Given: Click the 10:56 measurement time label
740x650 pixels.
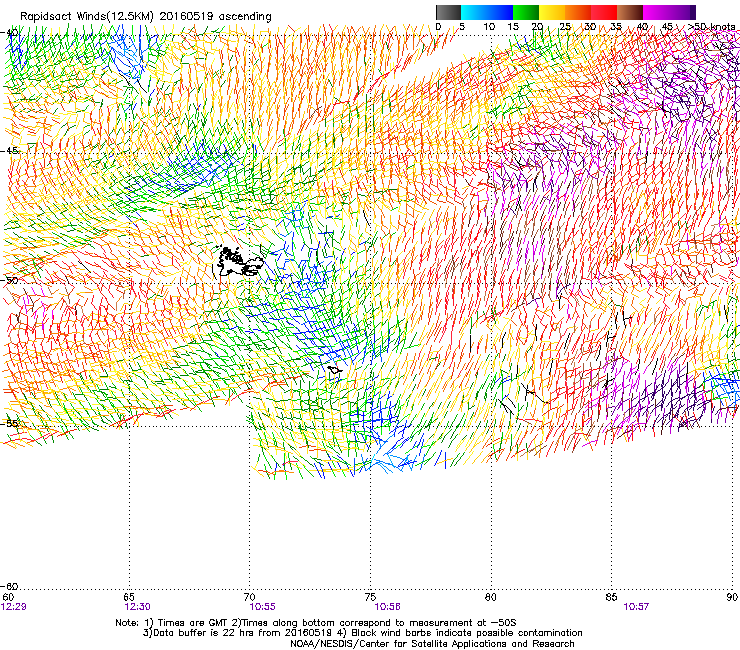Looking at the screenshot, I should (x=387, y=607).
